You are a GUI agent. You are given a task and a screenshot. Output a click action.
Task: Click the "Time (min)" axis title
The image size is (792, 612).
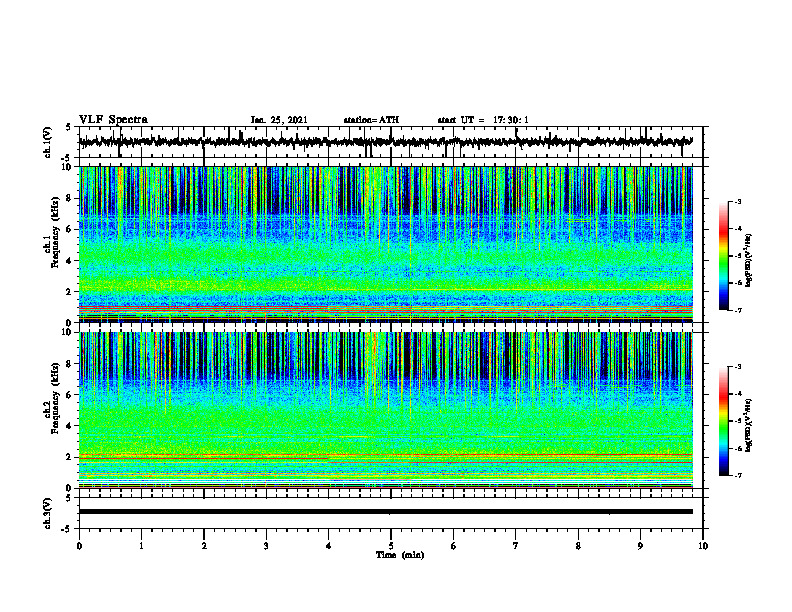pos(400,555)
